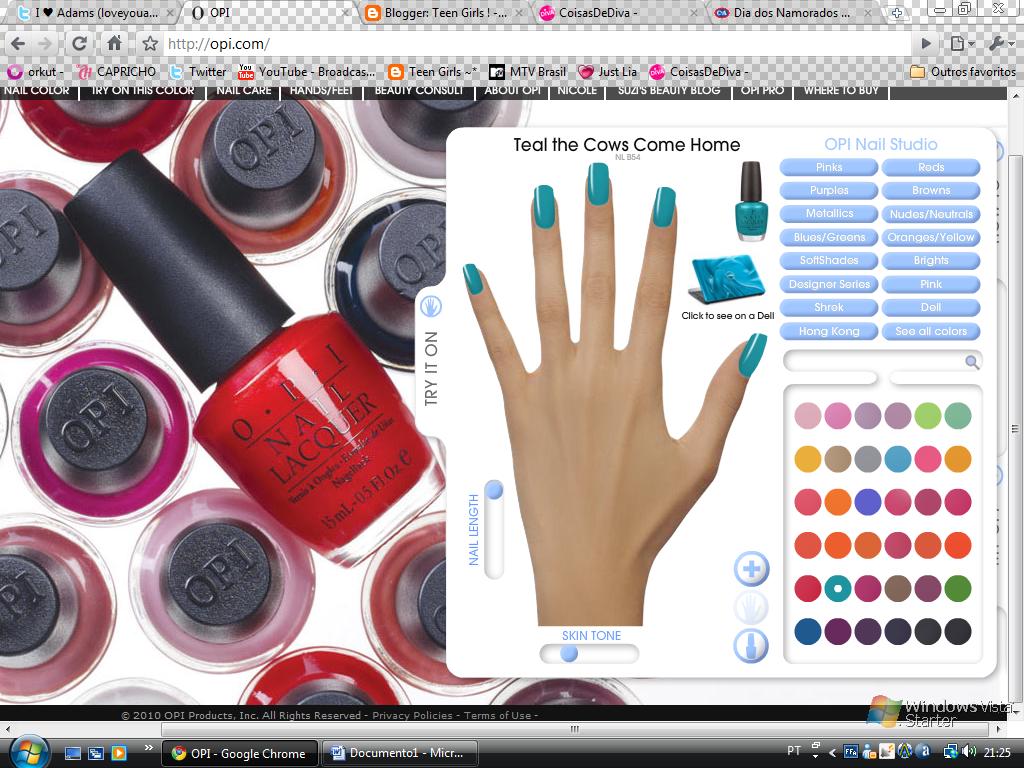Click the nail polish bottle round button
The height and width of the screenshot is (768, 1024).
751,646
